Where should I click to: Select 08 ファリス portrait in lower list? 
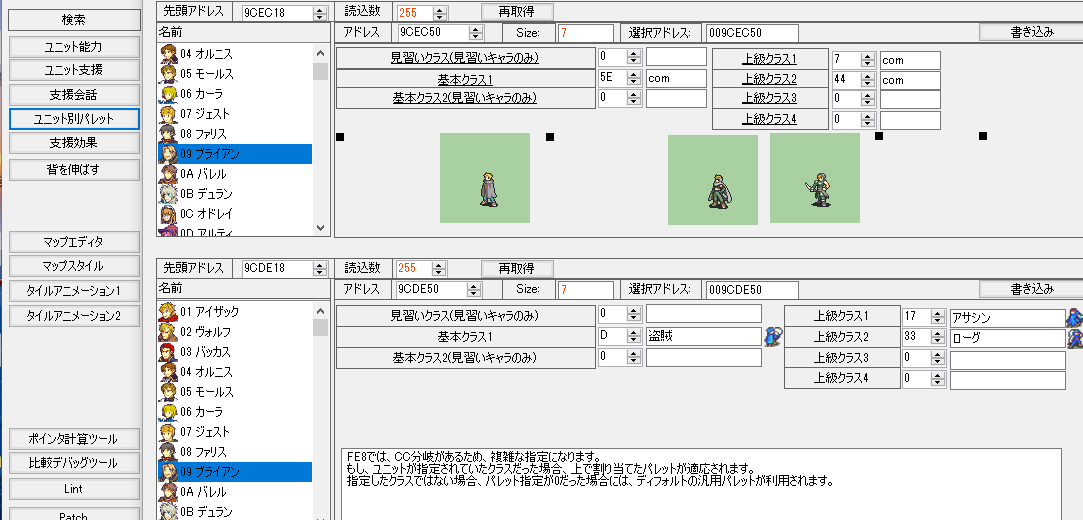(168, 452)
